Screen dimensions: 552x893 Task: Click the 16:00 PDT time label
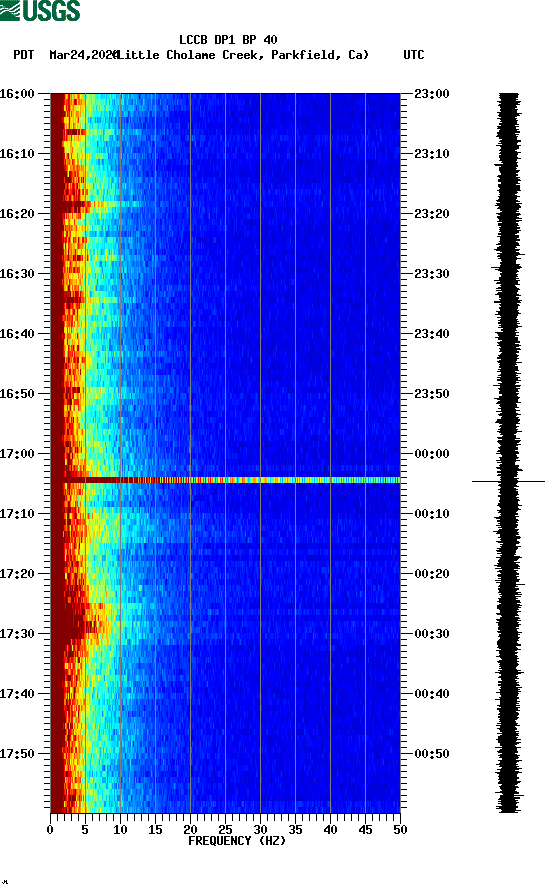(17, 93)
